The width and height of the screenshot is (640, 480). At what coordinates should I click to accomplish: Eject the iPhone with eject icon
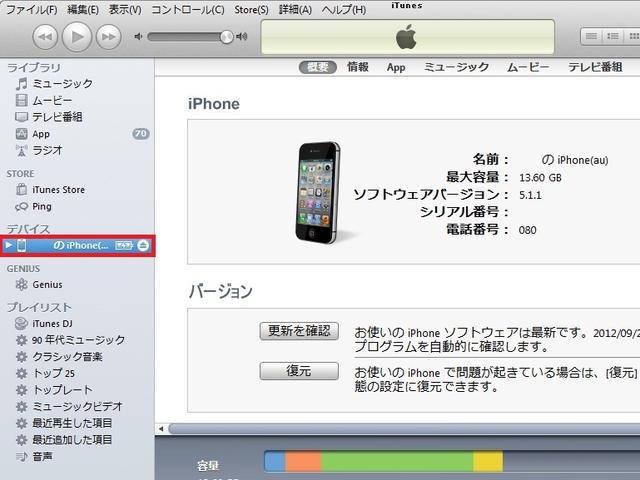click(x=143, y=245)
